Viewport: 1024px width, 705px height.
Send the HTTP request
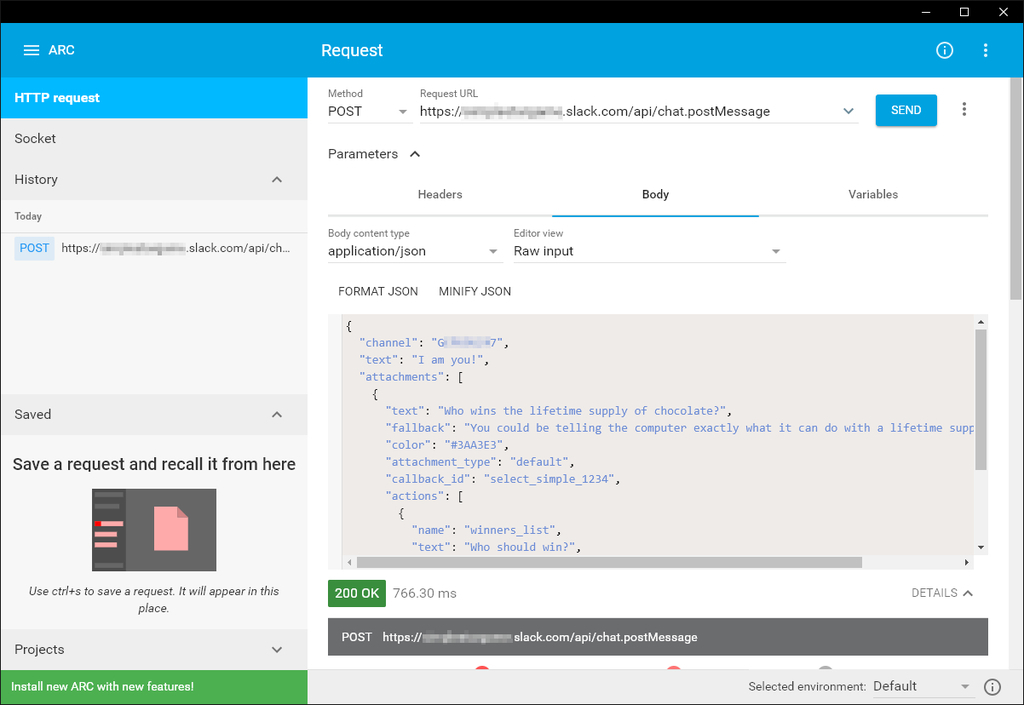(x=906, y=110)
